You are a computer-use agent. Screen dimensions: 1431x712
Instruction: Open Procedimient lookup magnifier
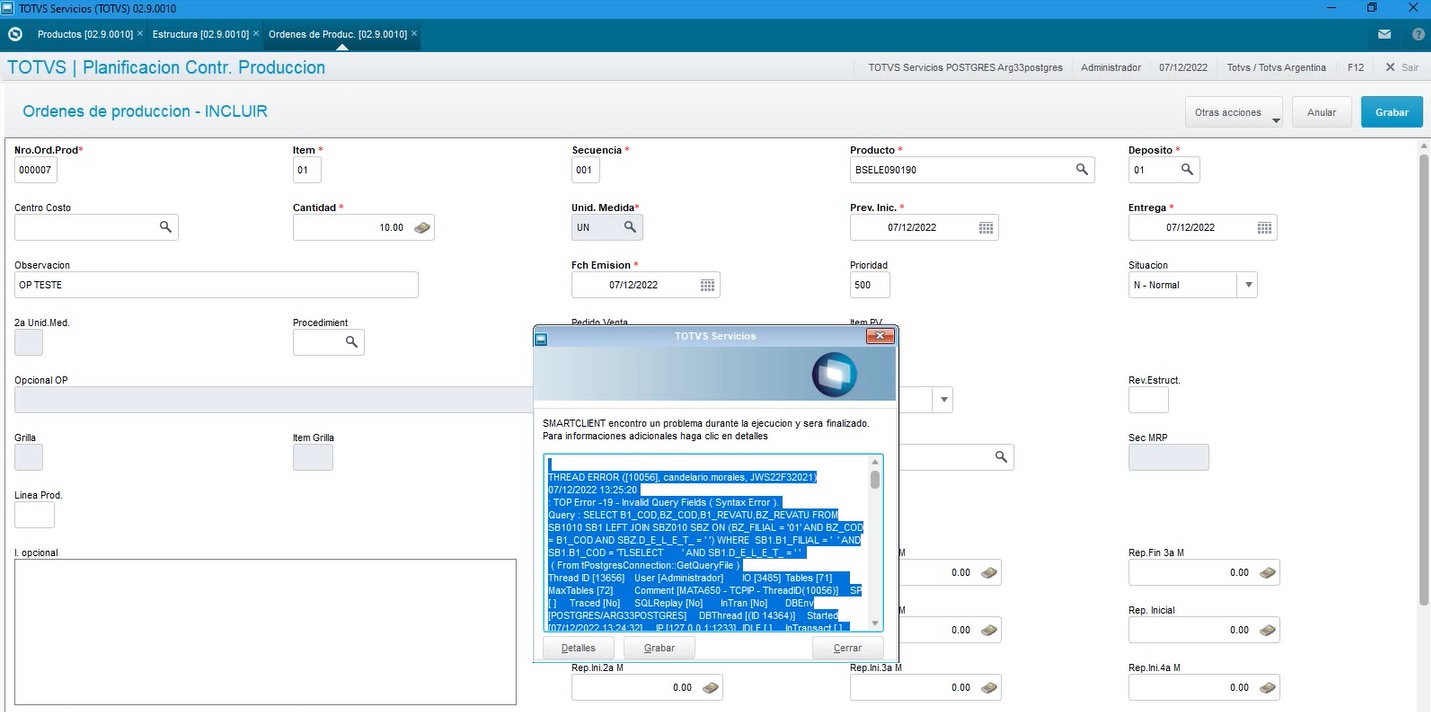coord(351,342)
